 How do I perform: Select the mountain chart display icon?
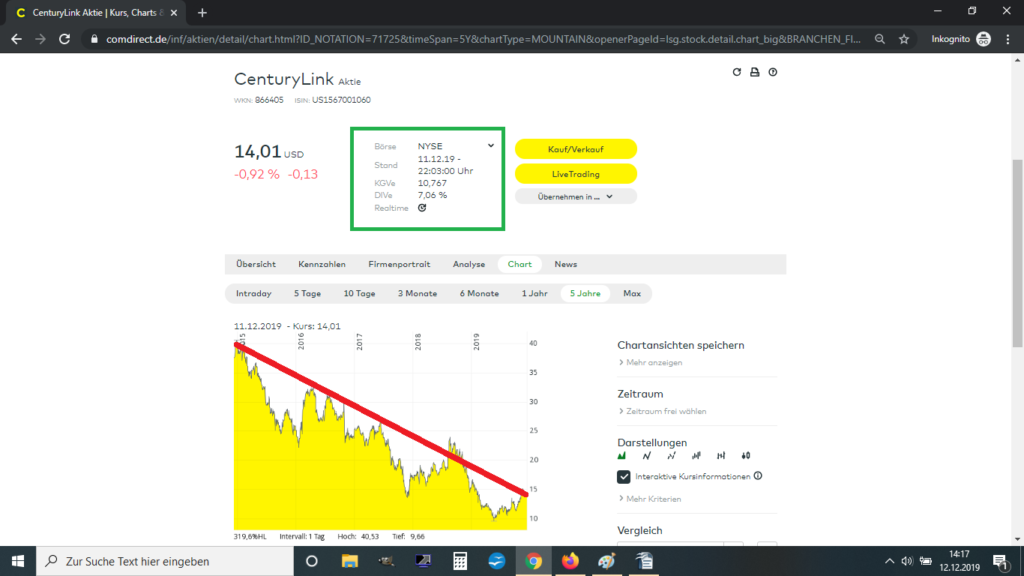coord(622,456)
